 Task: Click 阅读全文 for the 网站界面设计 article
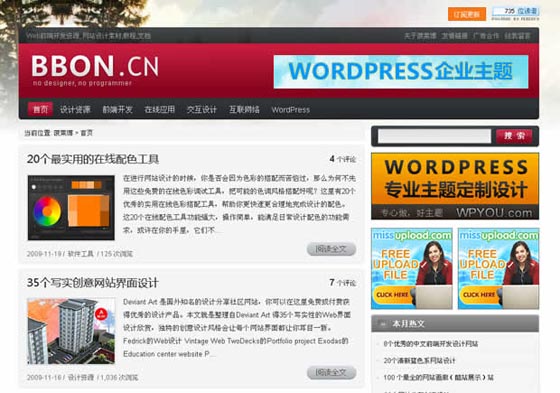tap(331, 373)
